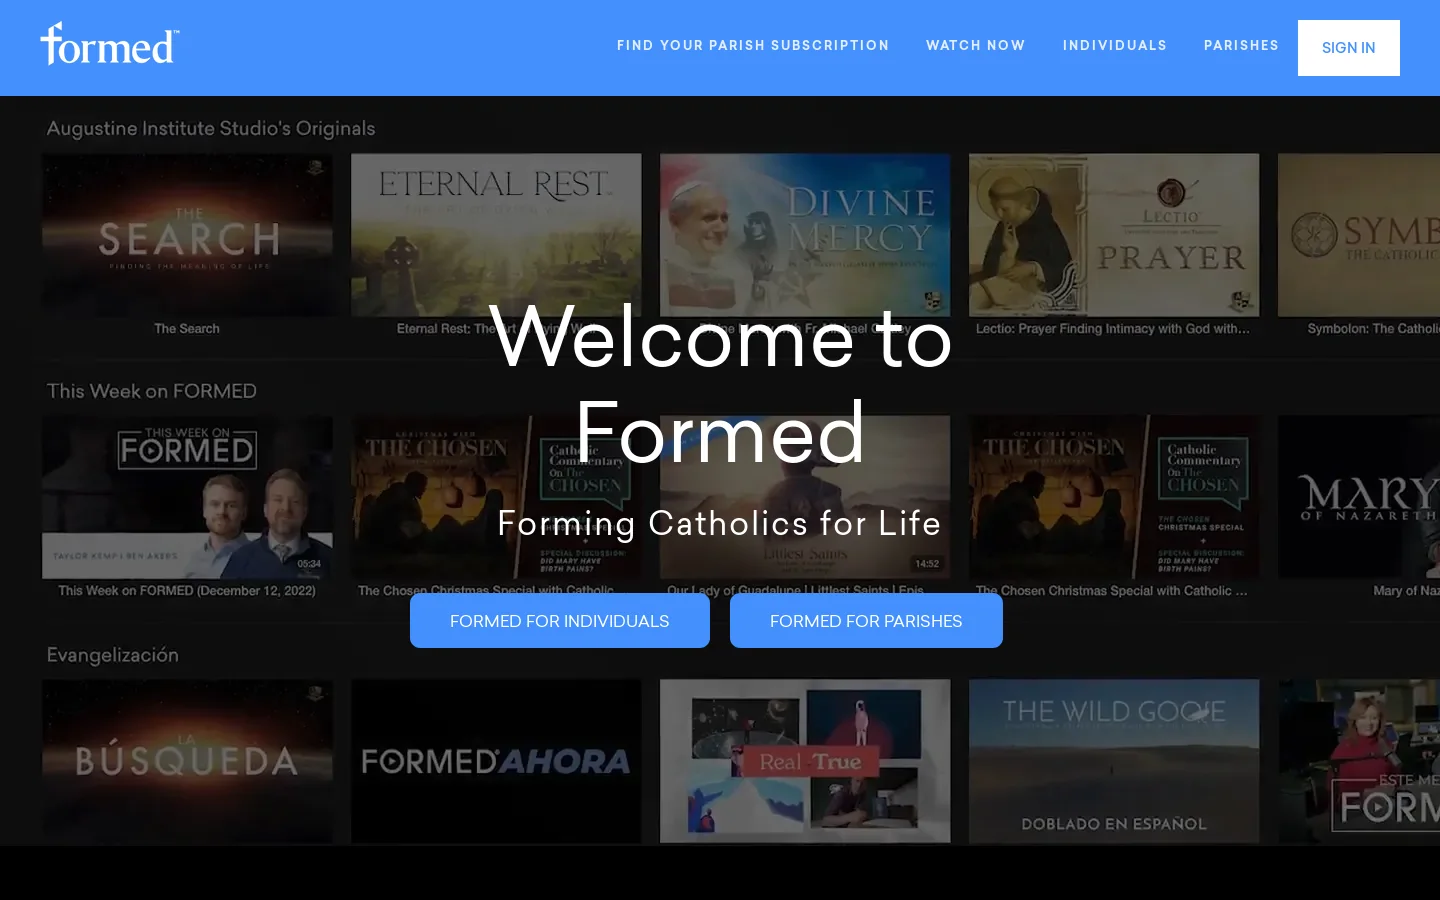Open the La Búsqueda thumbnail

[x=187, y=761]
